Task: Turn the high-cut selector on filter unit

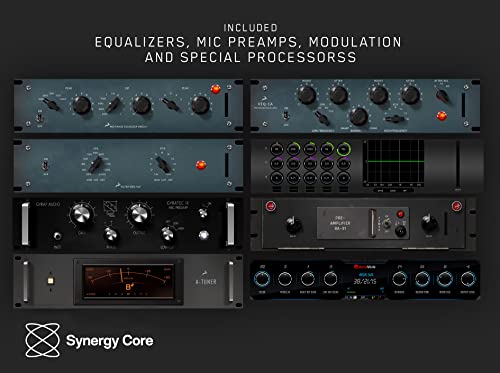Action: (x=163, y=165)
